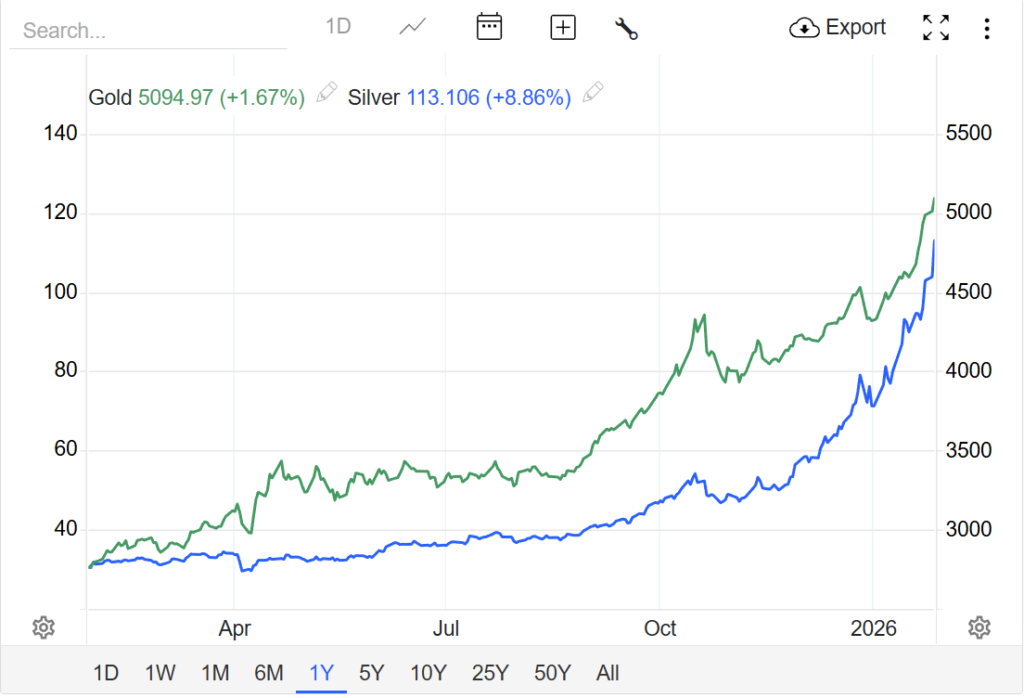The image size is (1024, 698).
Task: Open the chart type line icon
Action: click(413, 28)
